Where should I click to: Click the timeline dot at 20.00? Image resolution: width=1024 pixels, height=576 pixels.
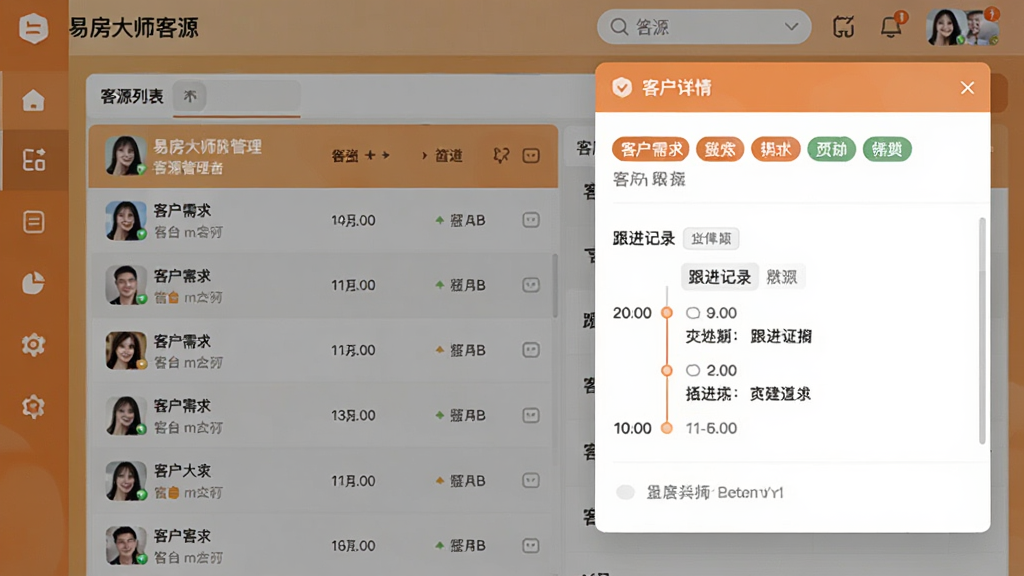pos(667,313)
